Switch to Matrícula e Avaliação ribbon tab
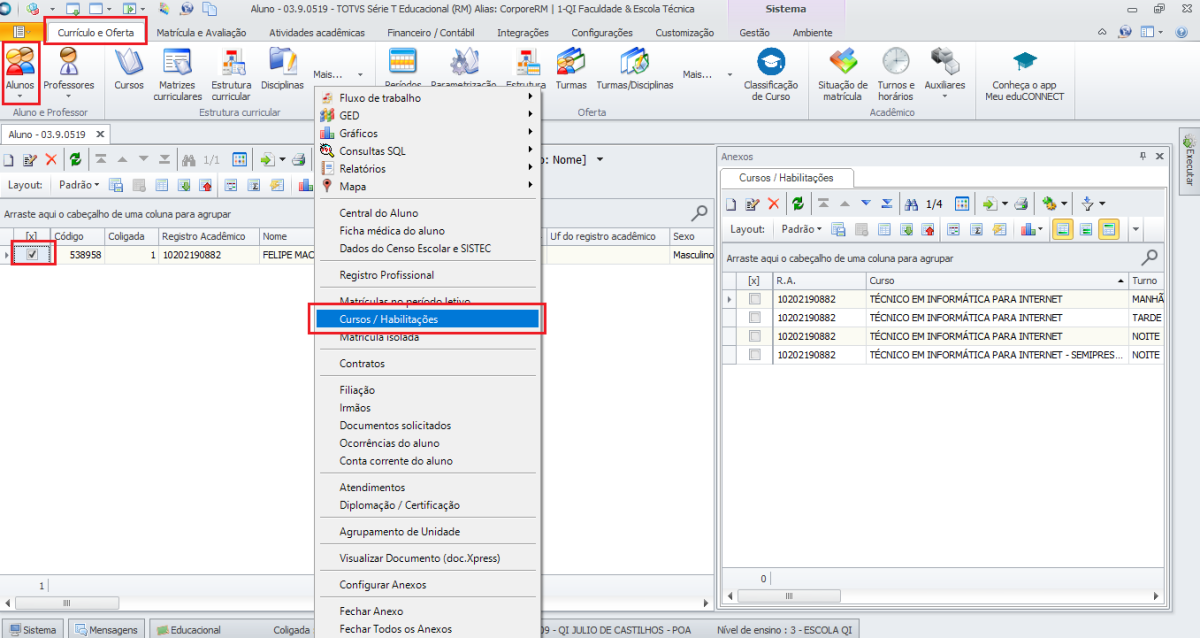 [x=205, y=32]
